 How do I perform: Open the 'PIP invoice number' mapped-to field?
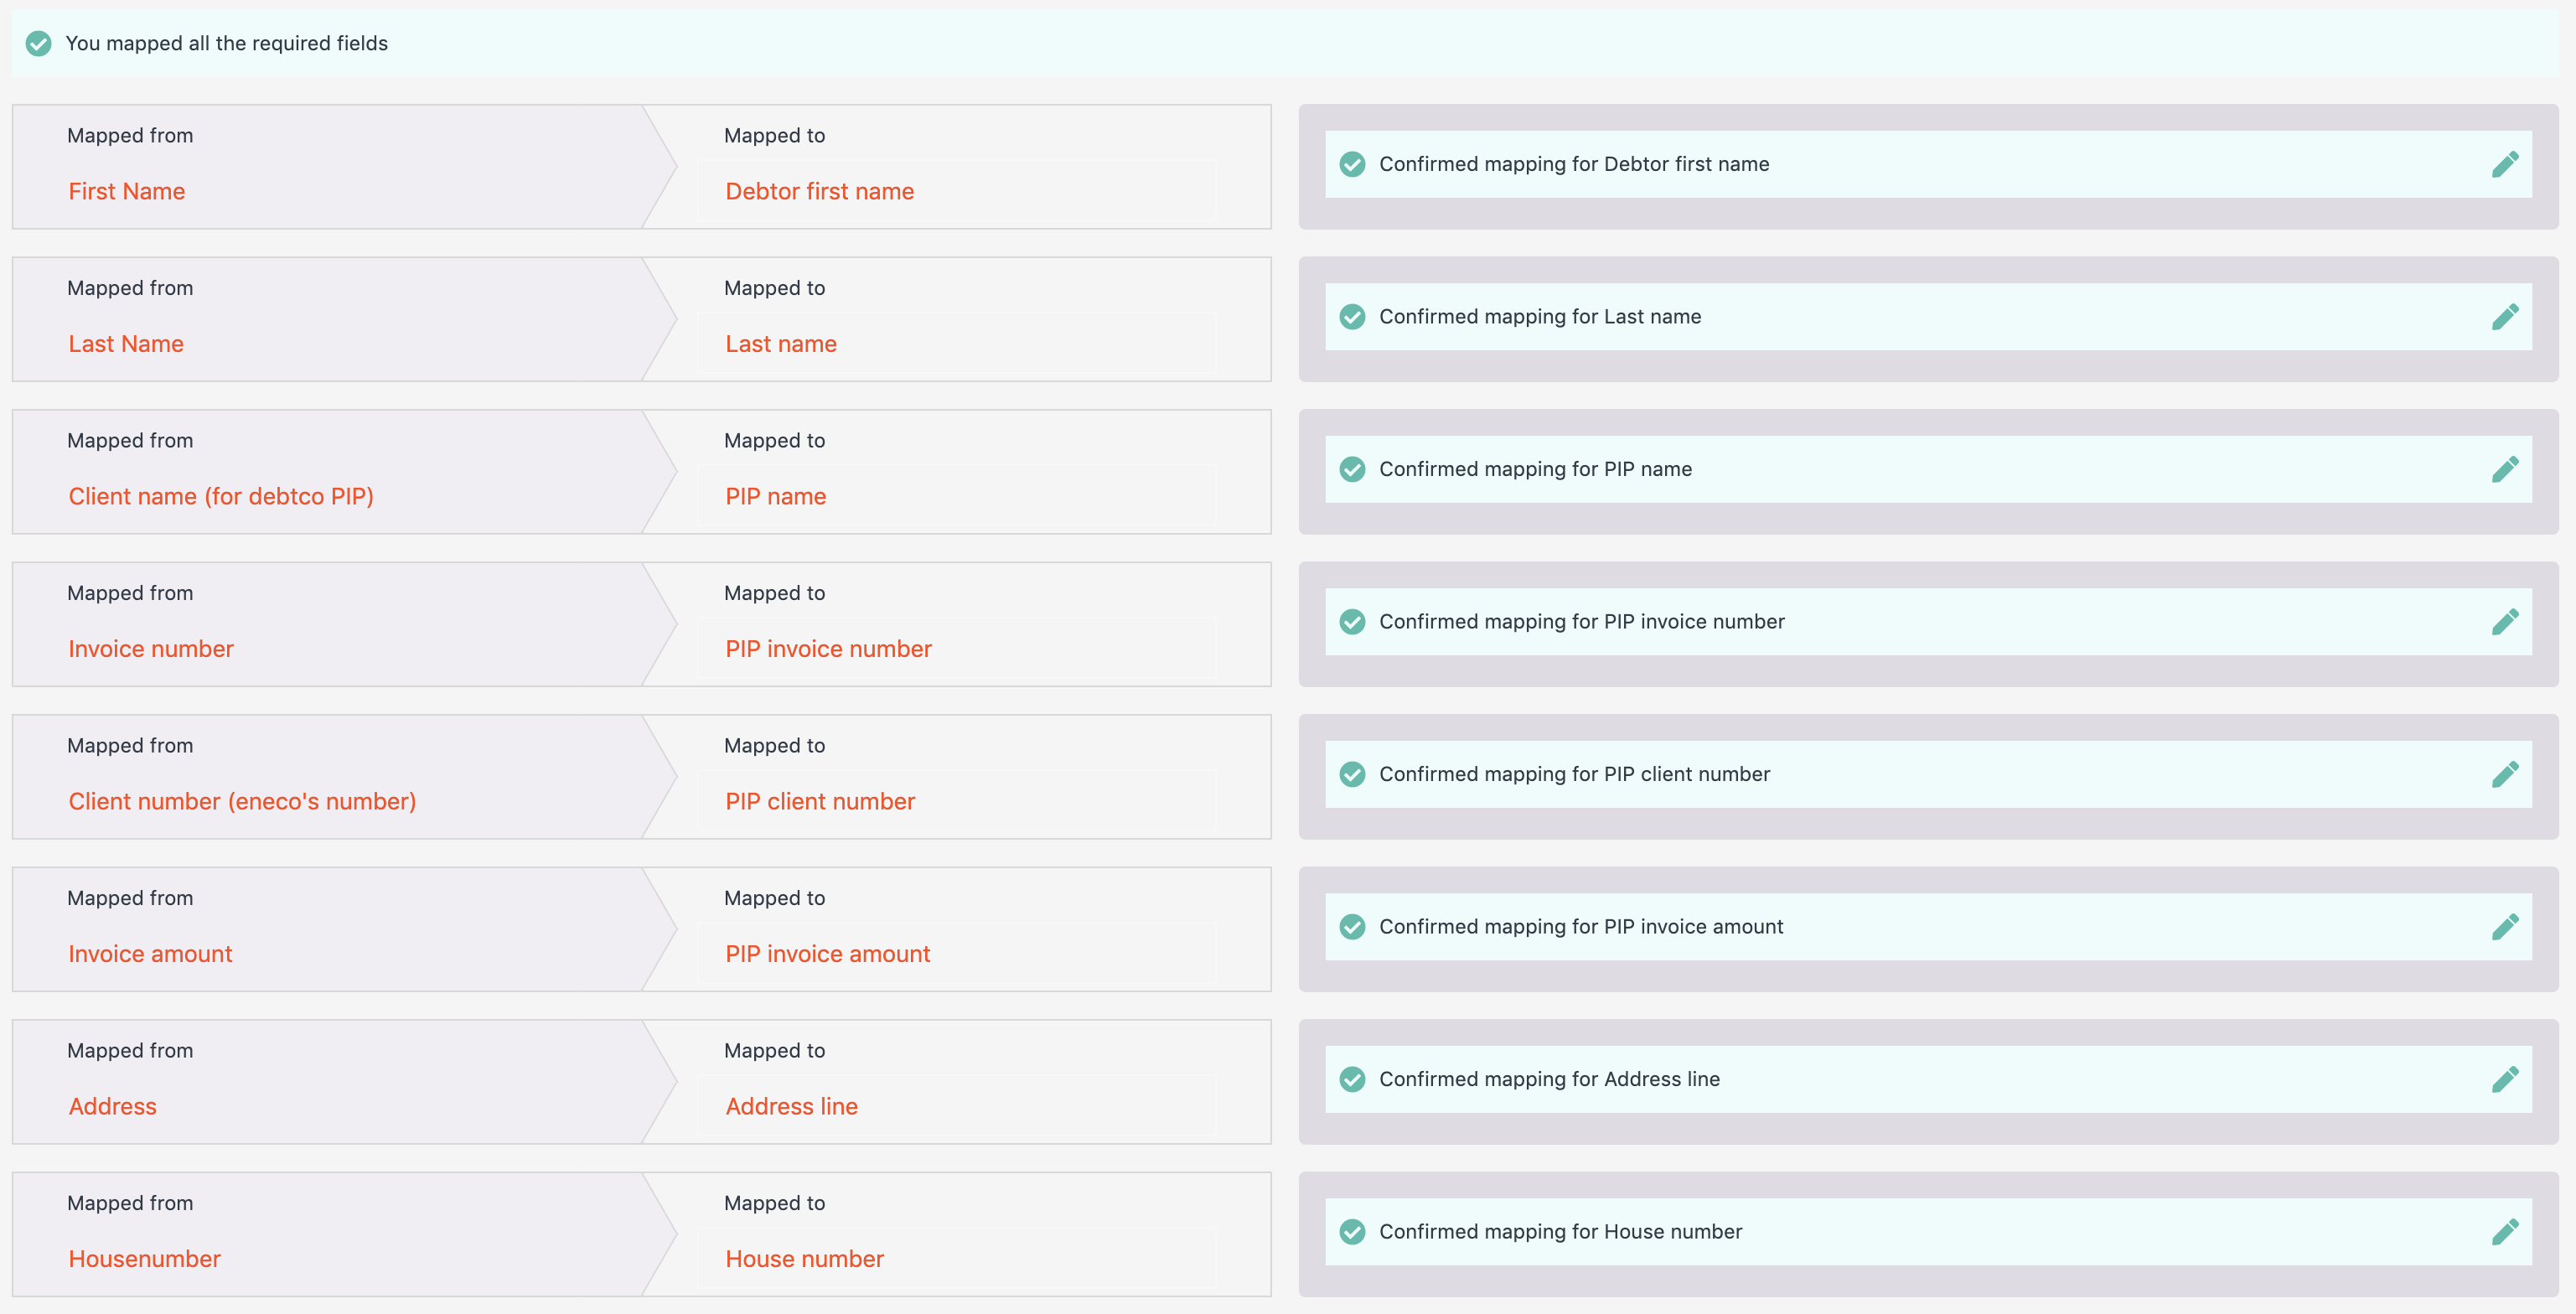(957, 649)
